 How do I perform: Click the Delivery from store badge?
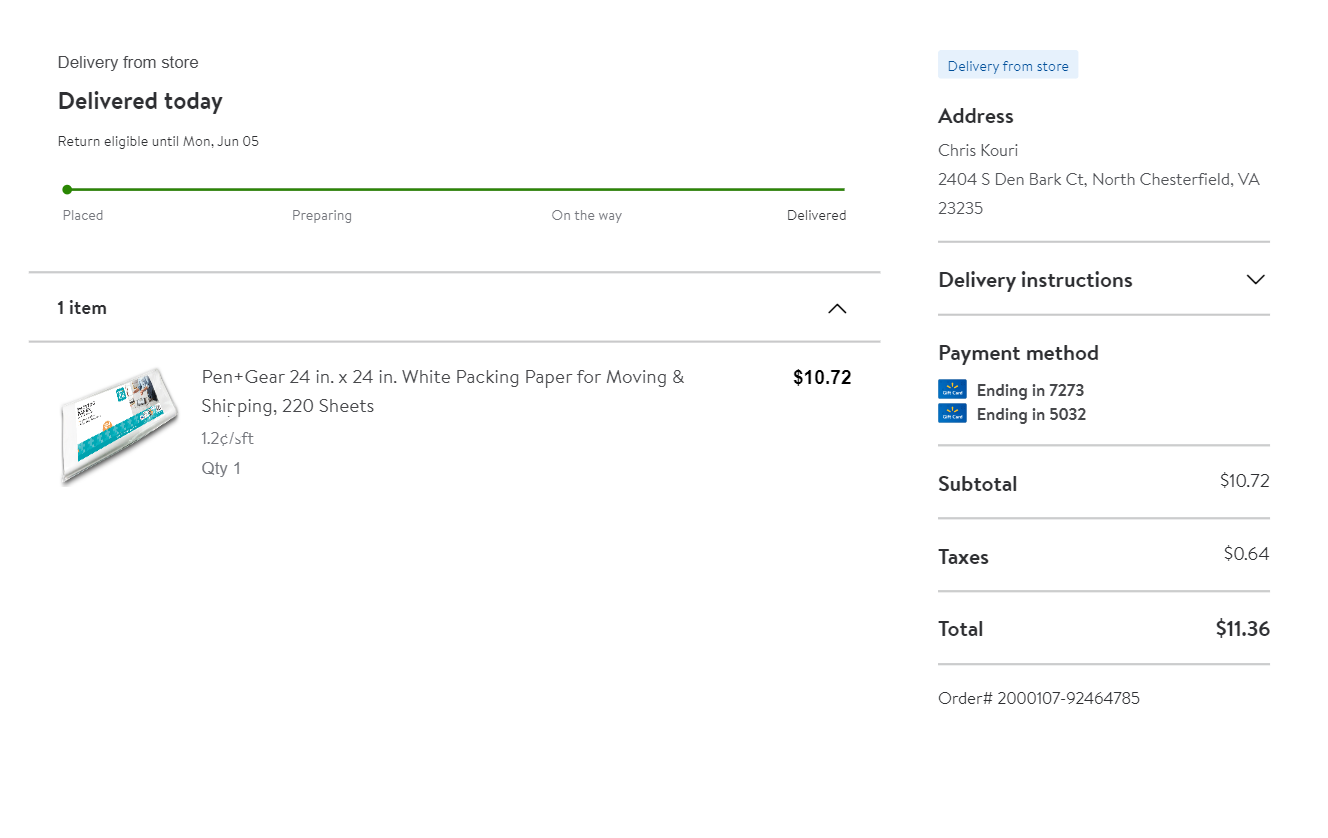pos(1008,66)
